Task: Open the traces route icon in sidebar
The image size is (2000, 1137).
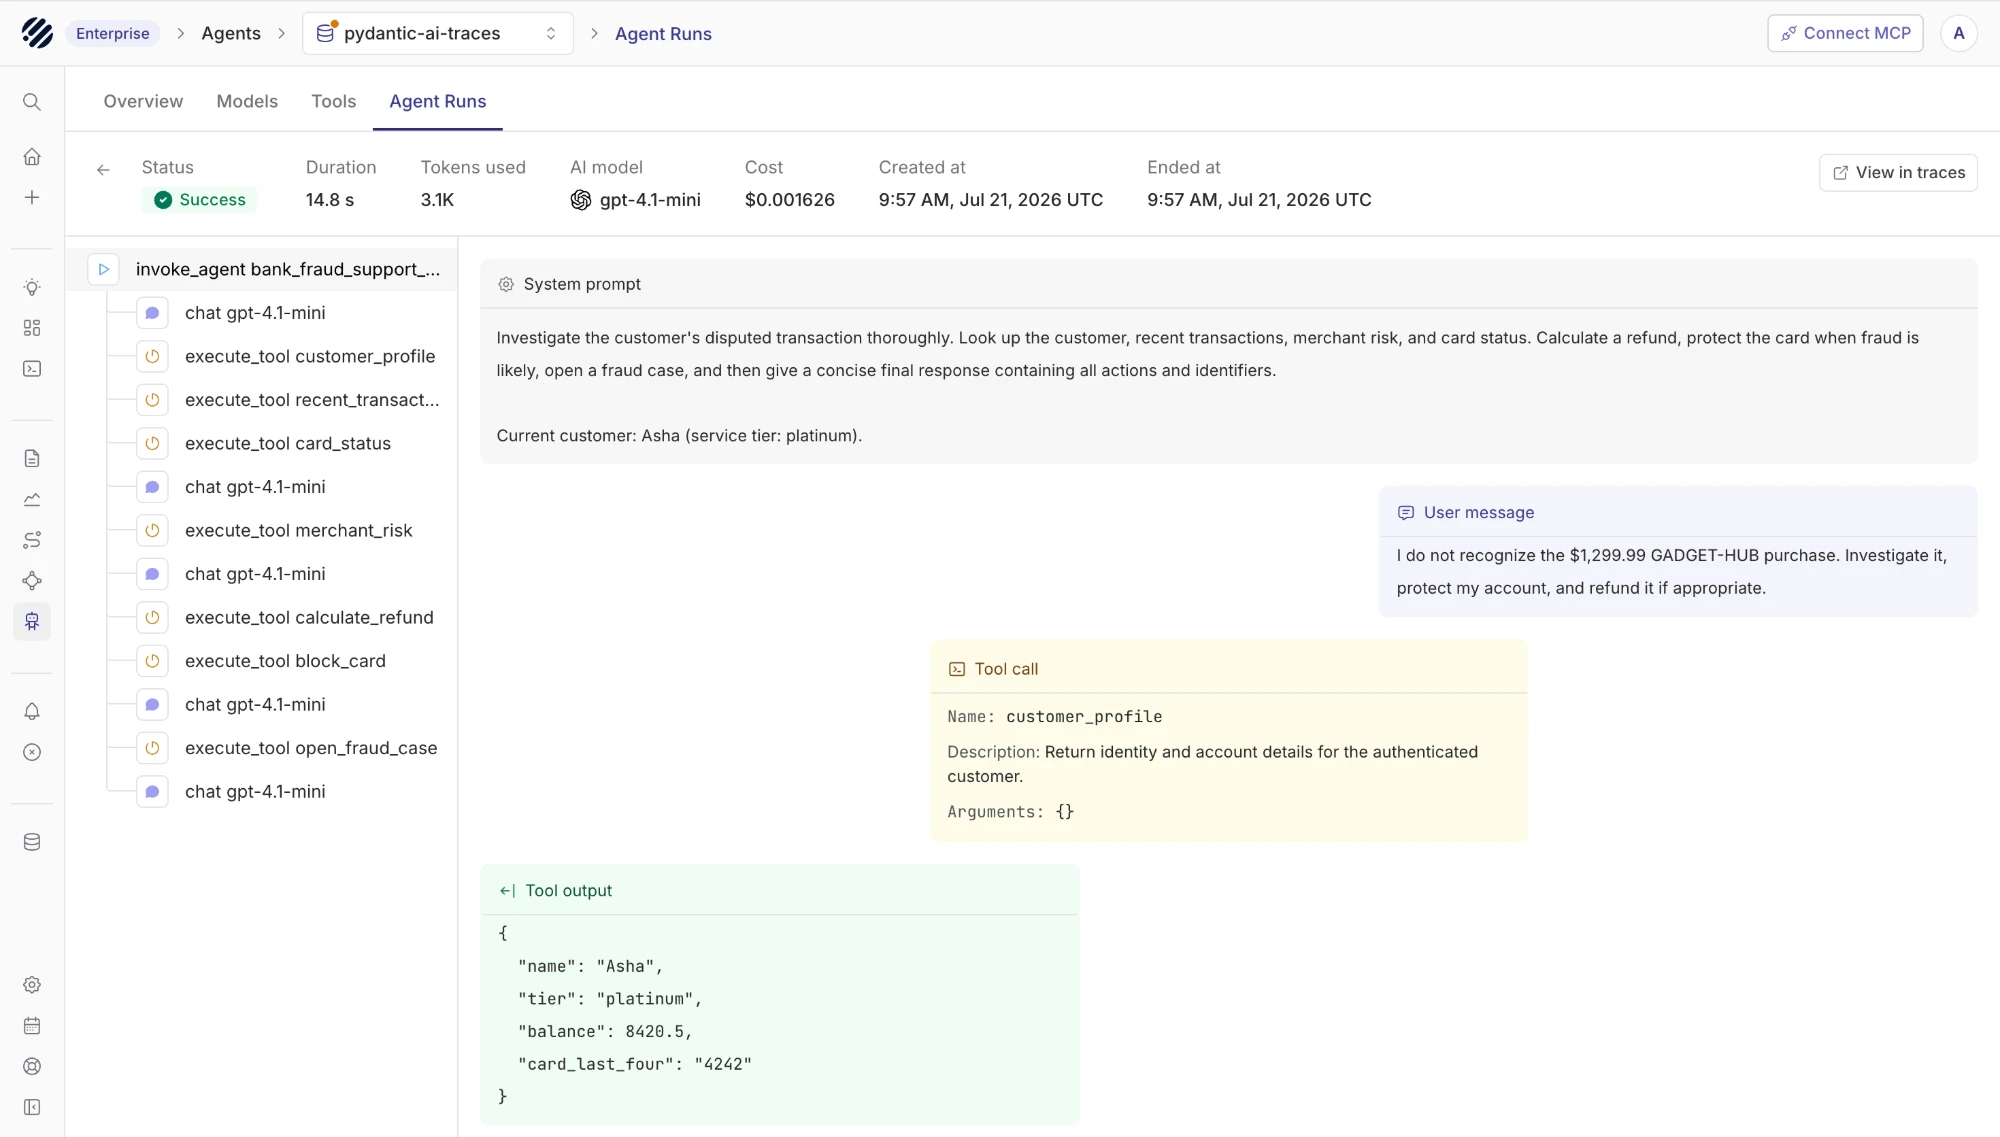Action: point(32,540)
